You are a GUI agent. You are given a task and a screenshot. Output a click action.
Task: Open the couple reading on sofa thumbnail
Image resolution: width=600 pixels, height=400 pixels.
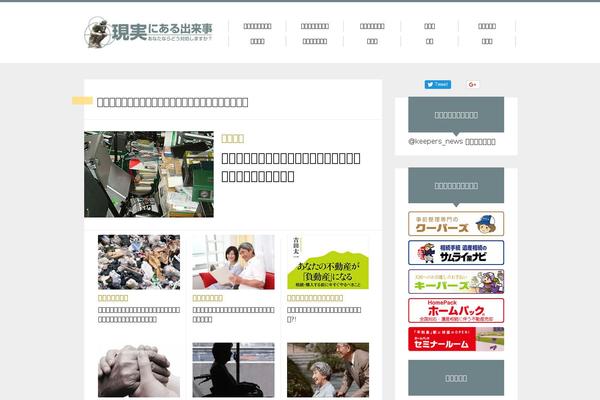233,262
